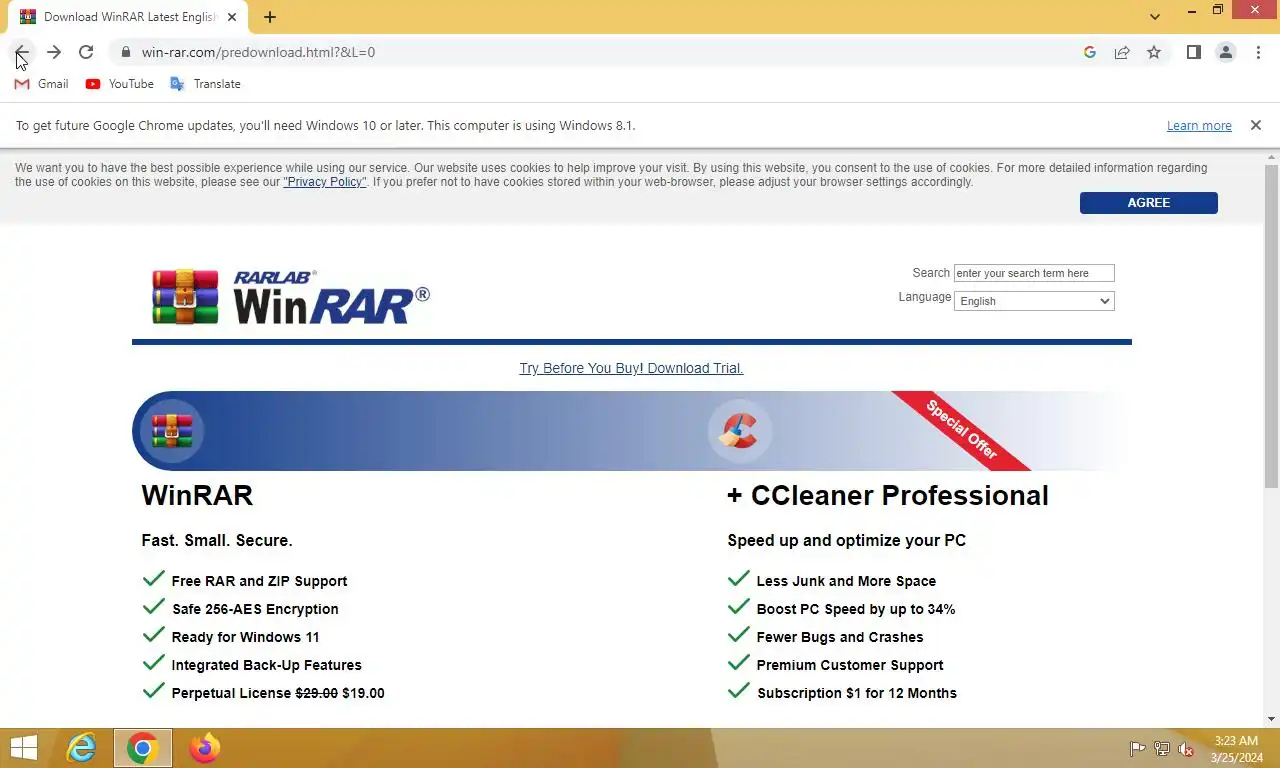Image resolution: width=1280 pixels, height=768 pixels.
Task: Click Learn more about Chrome updates
Action: [1199, 126]
